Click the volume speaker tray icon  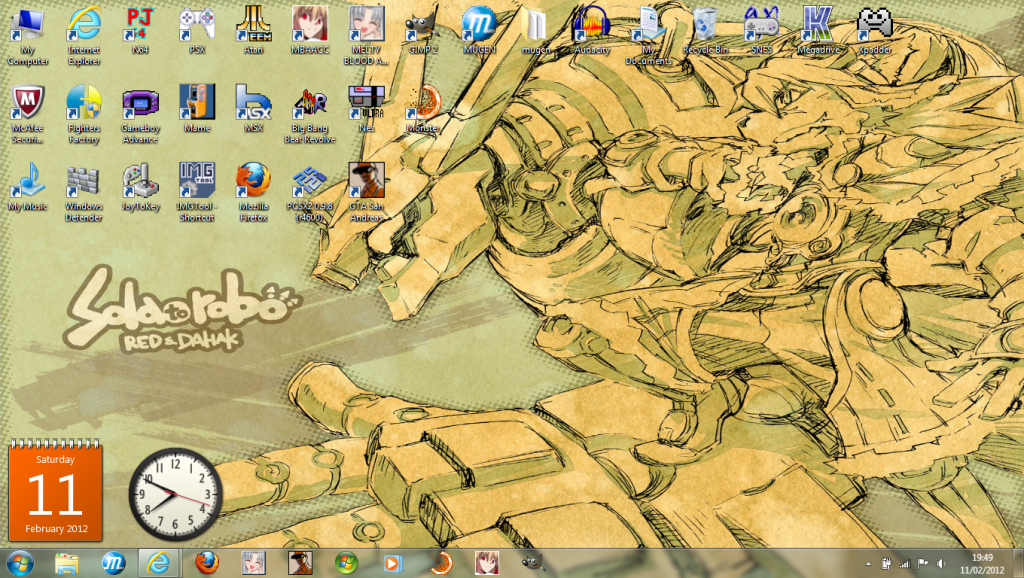coord(941,564)
